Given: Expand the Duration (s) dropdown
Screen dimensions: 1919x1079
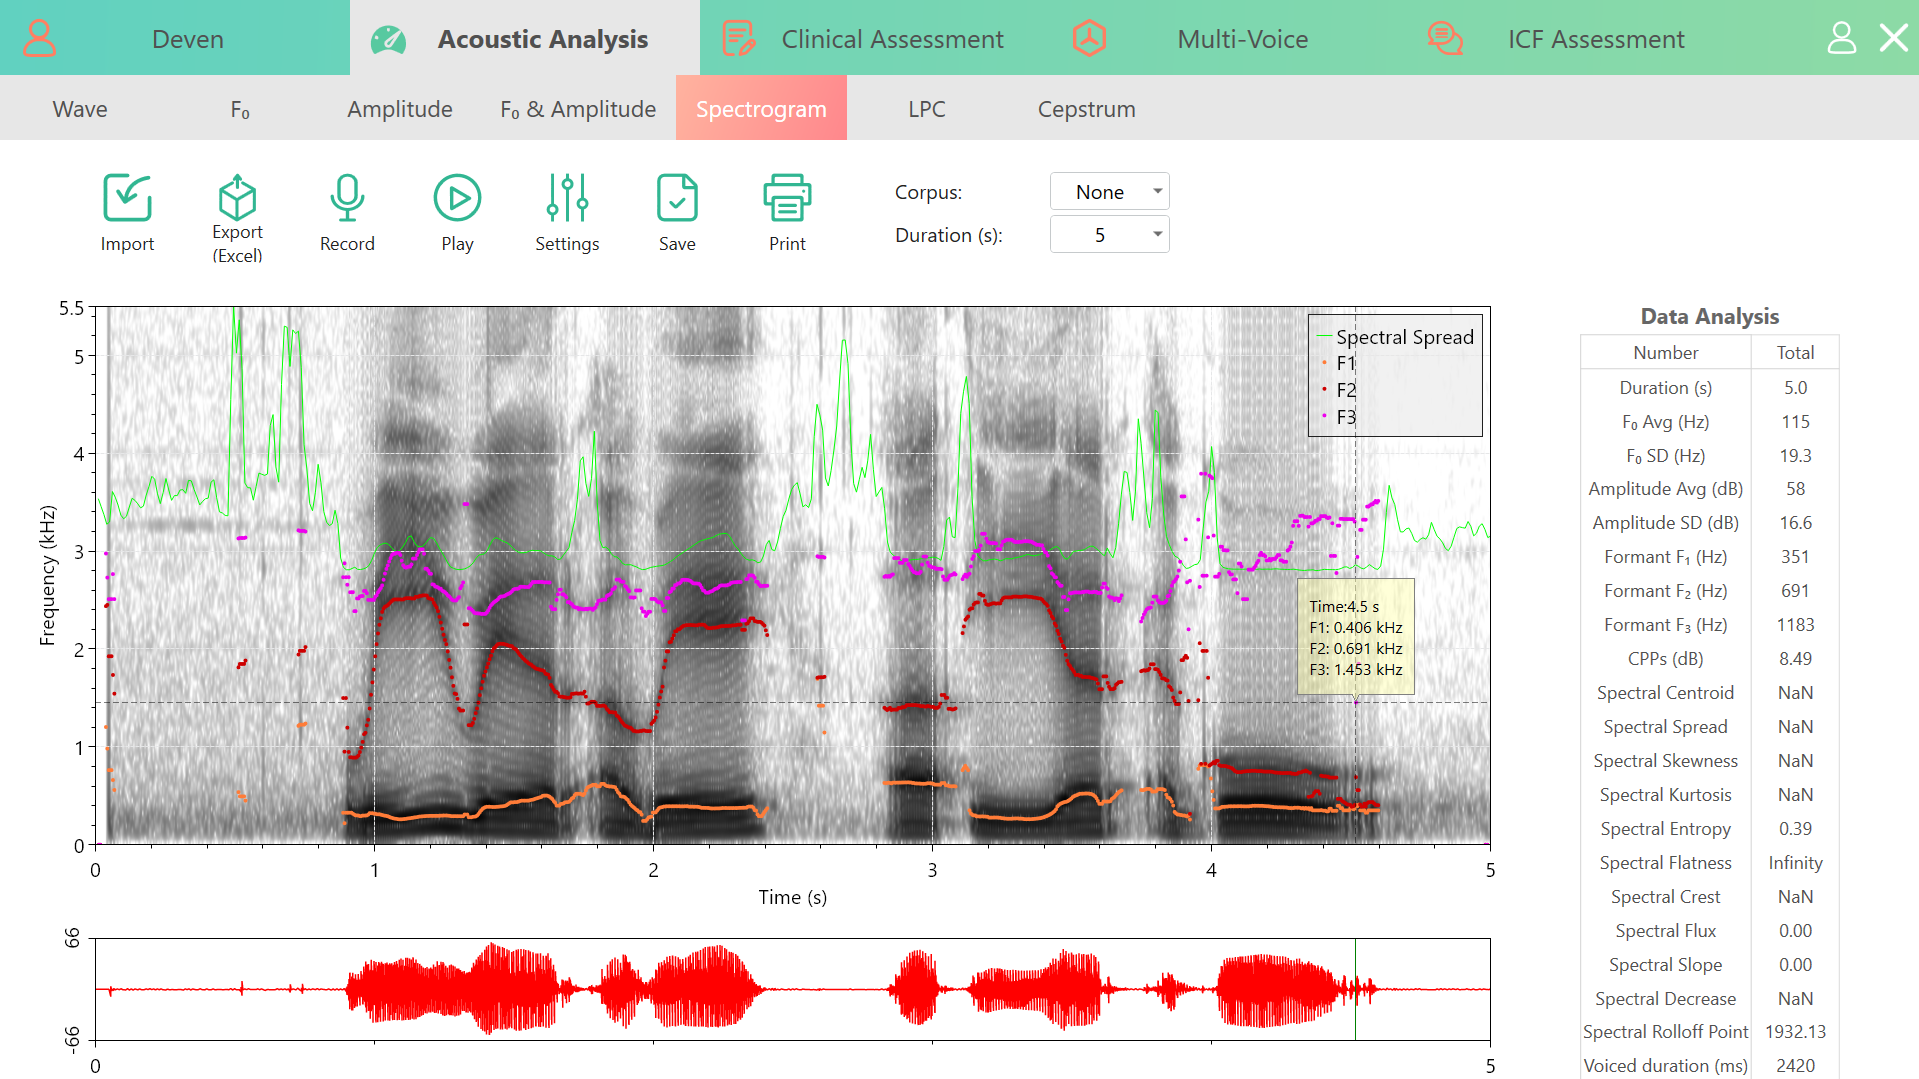Looking at the screenshot, I should [x=1109, y=235].
